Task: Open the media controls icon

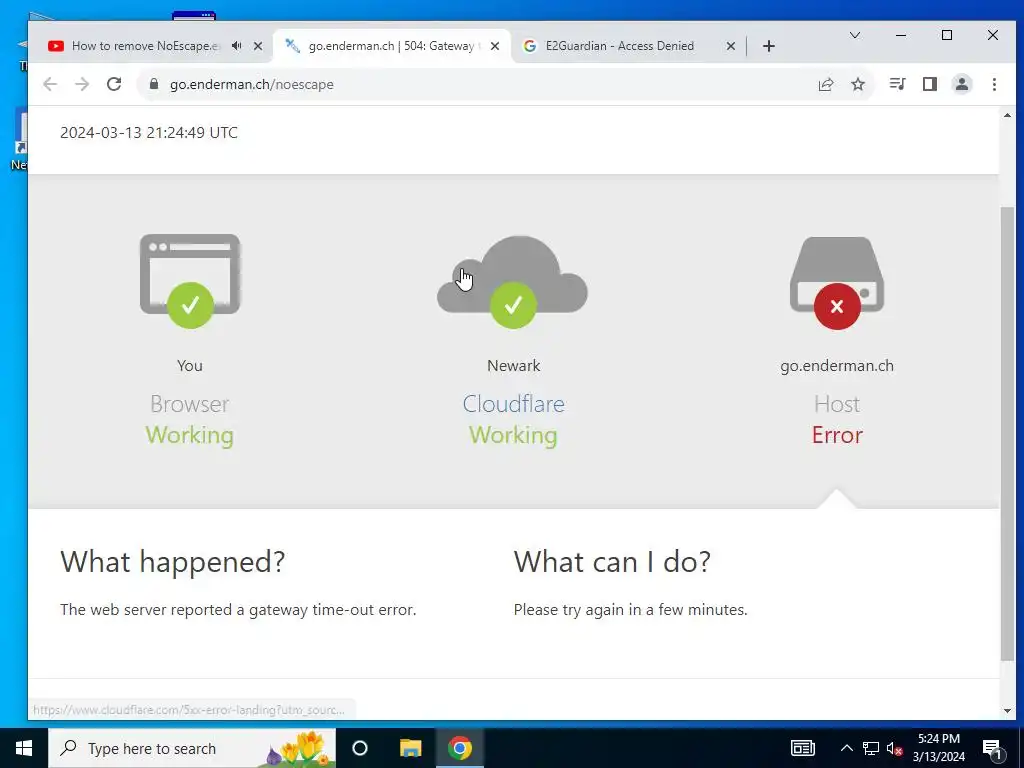Action: click(897, 84)
